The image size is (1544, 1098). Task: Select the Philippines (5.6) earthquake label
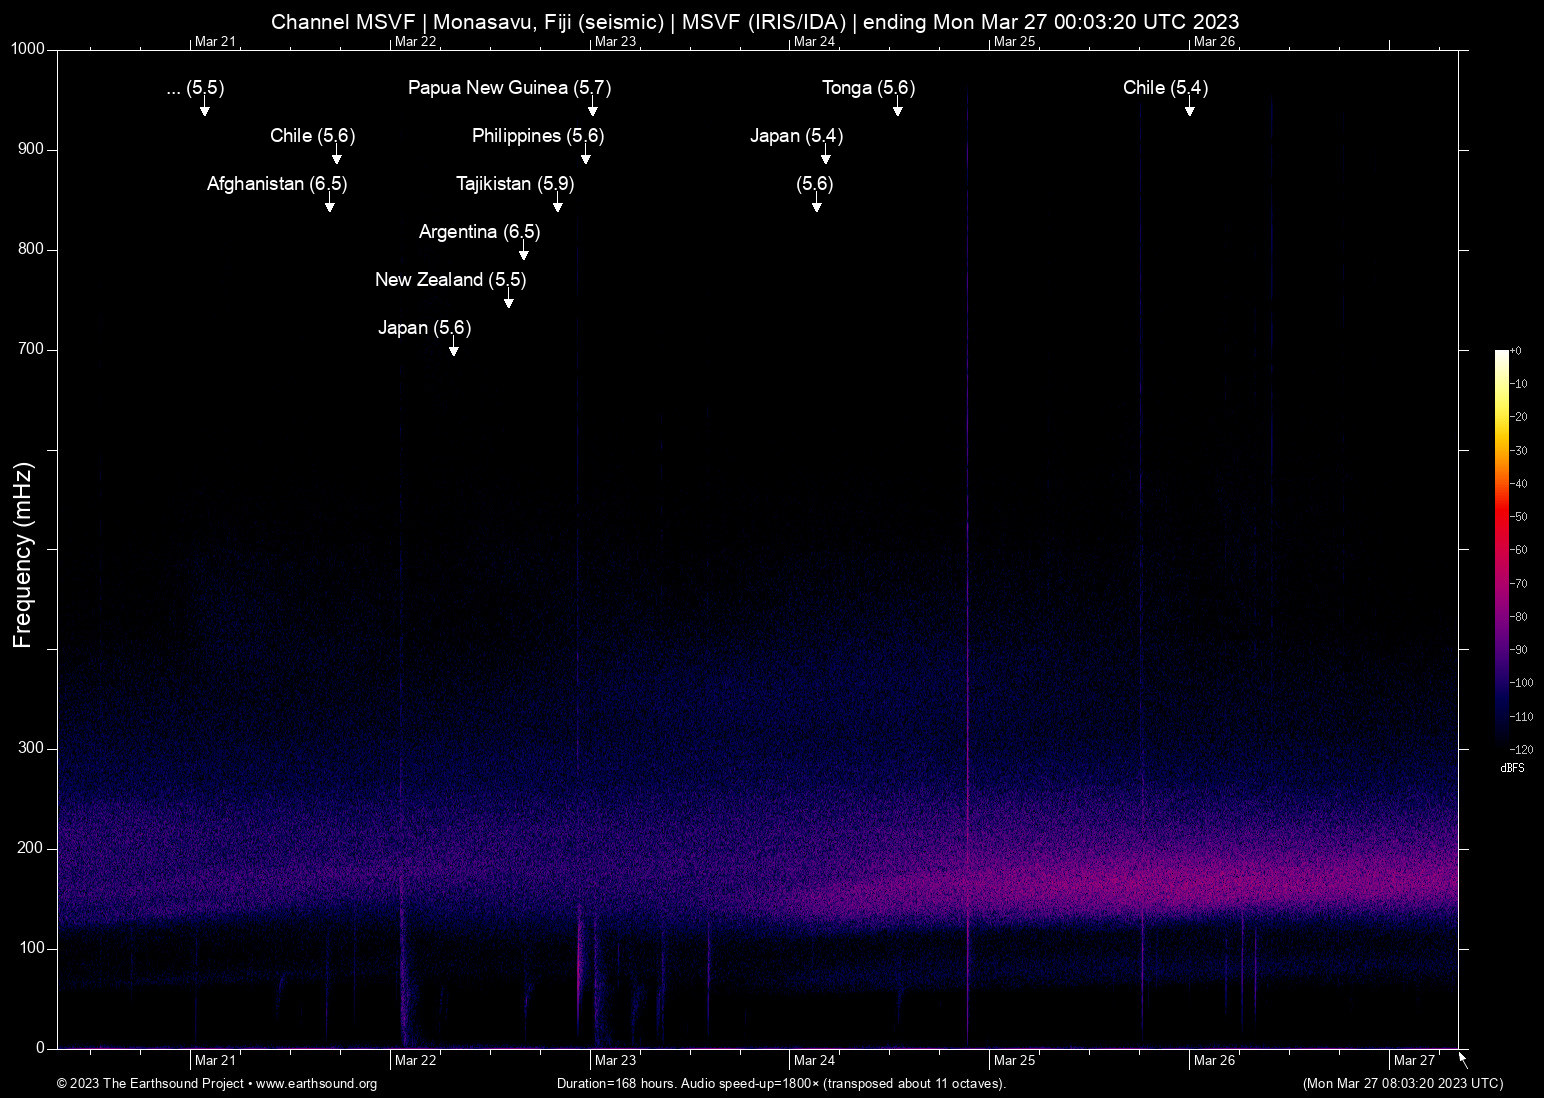(538, 136)
